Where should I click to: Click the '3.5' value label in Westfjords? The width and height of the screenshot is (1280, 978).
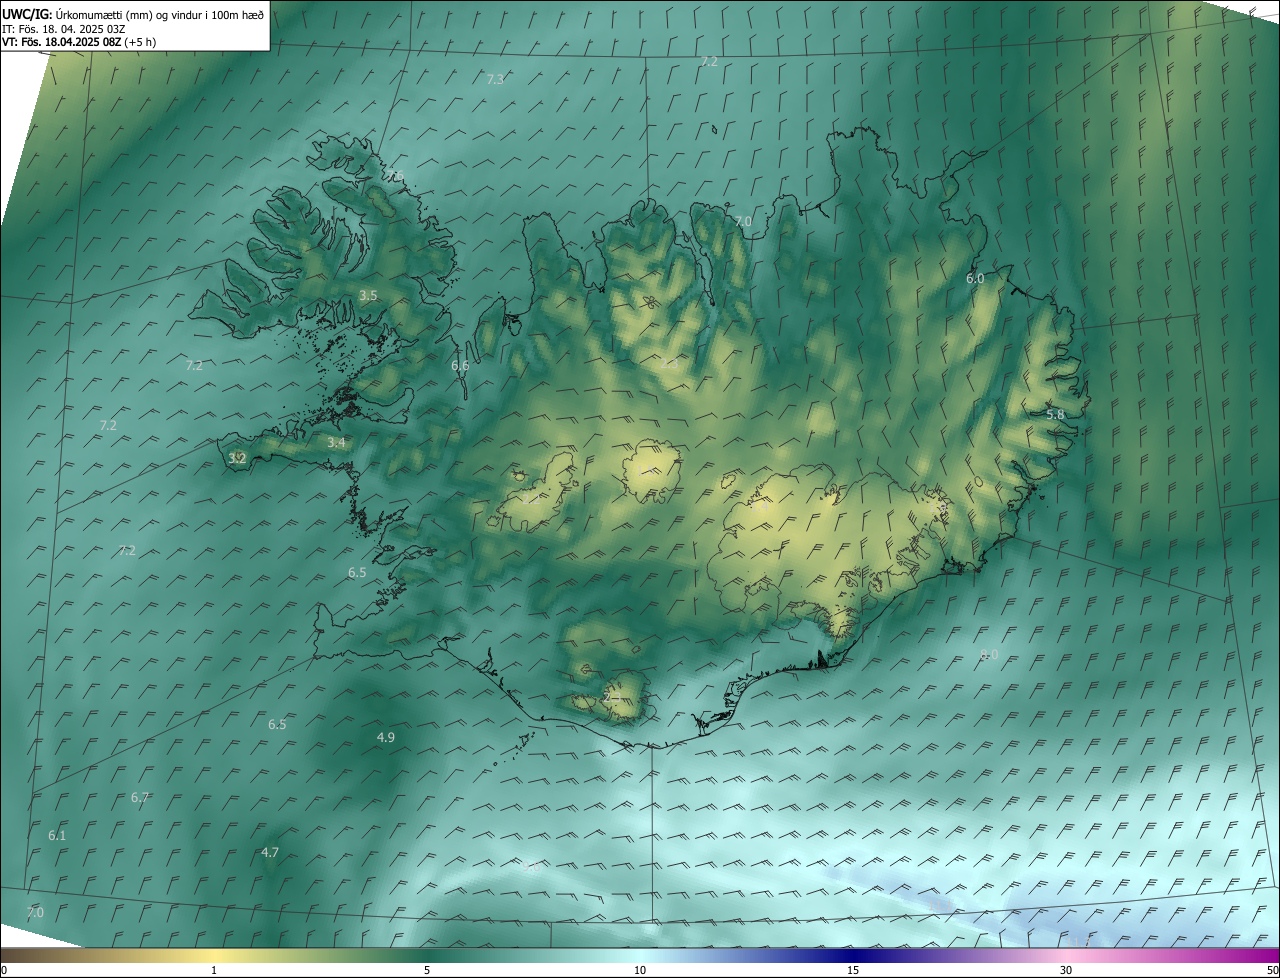tap(368, 295)
